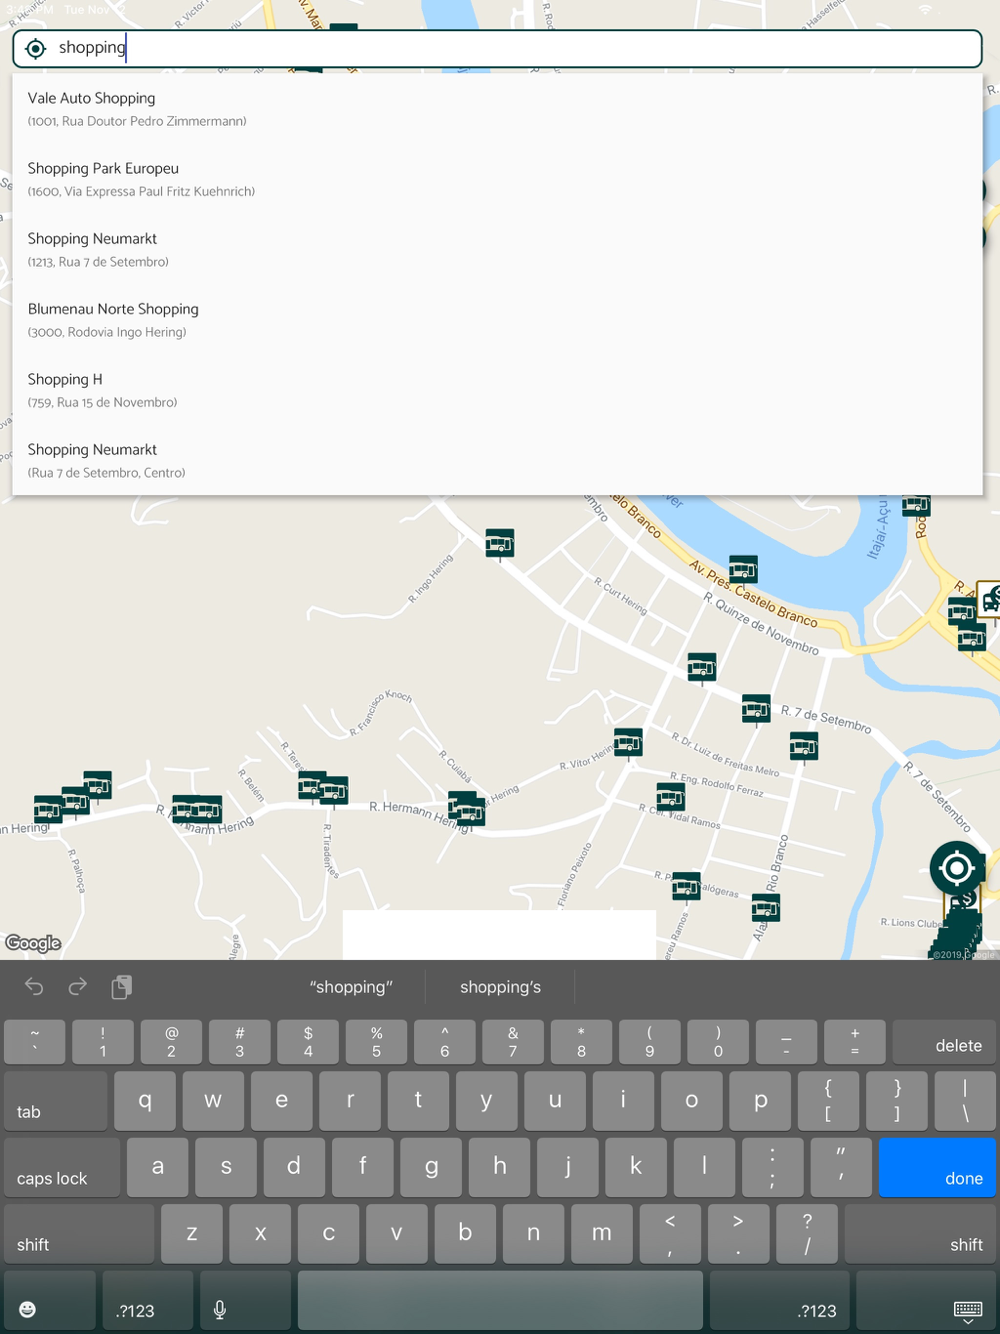Open bus stop marker beside R. Ingo Hering
This screenshot has width=1000, height=1334.
pyautogui.click(x=500, y=544)
